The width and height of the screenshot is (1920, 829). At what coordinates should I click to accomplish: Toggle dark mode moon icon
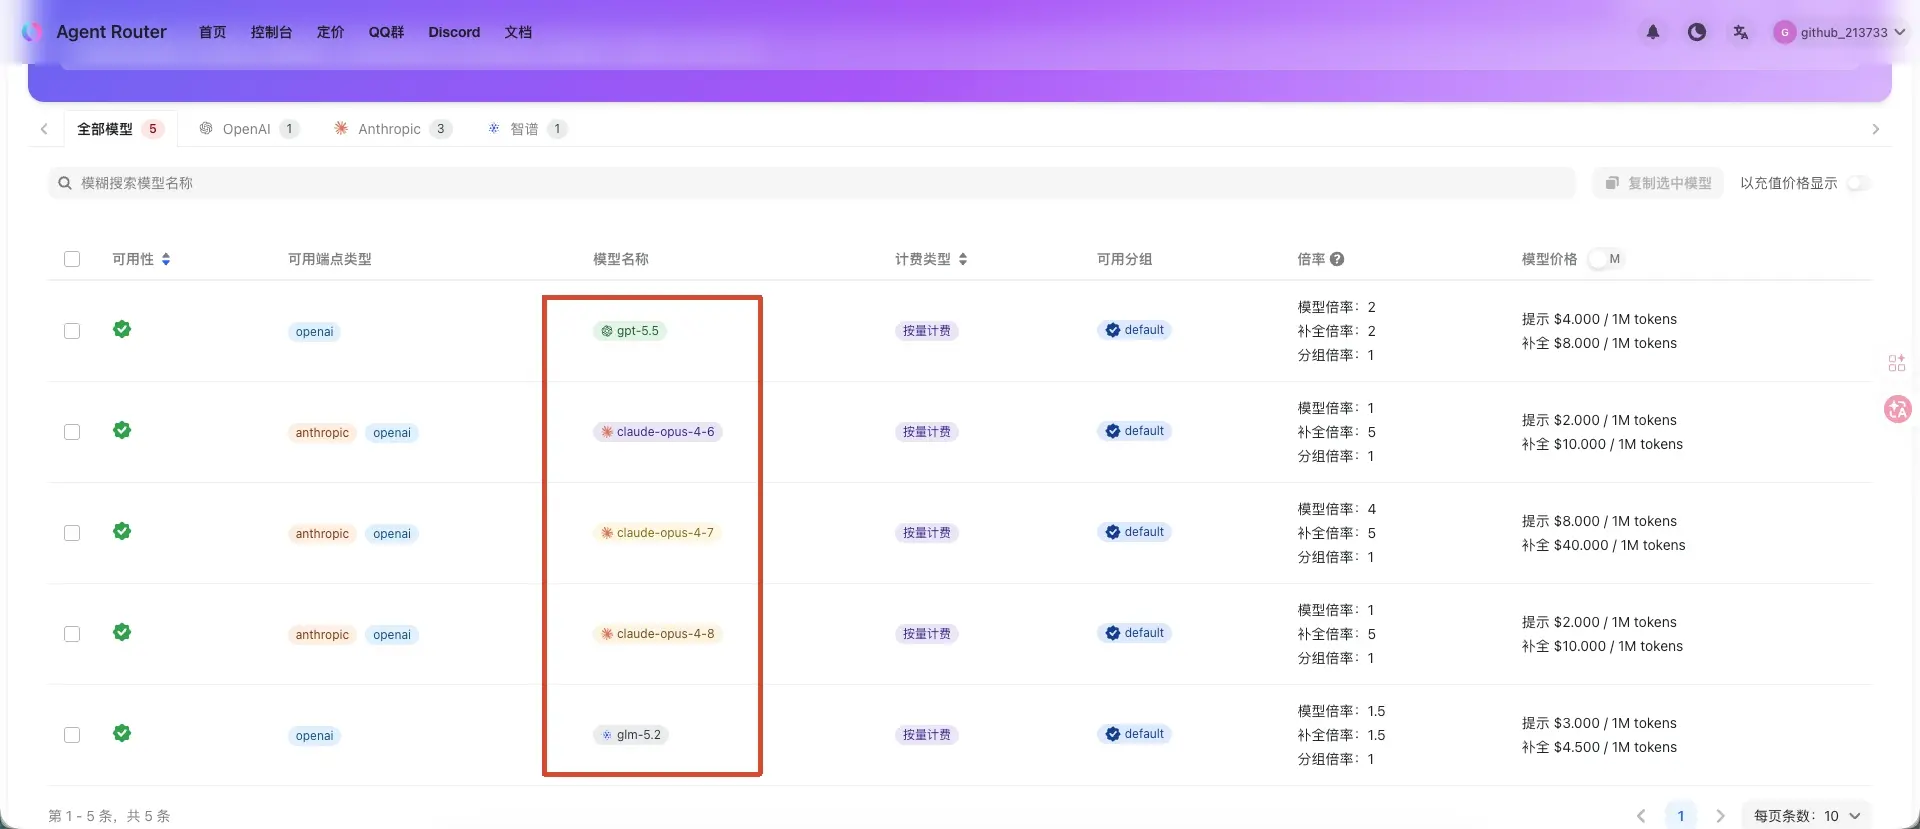[1697, 32]
